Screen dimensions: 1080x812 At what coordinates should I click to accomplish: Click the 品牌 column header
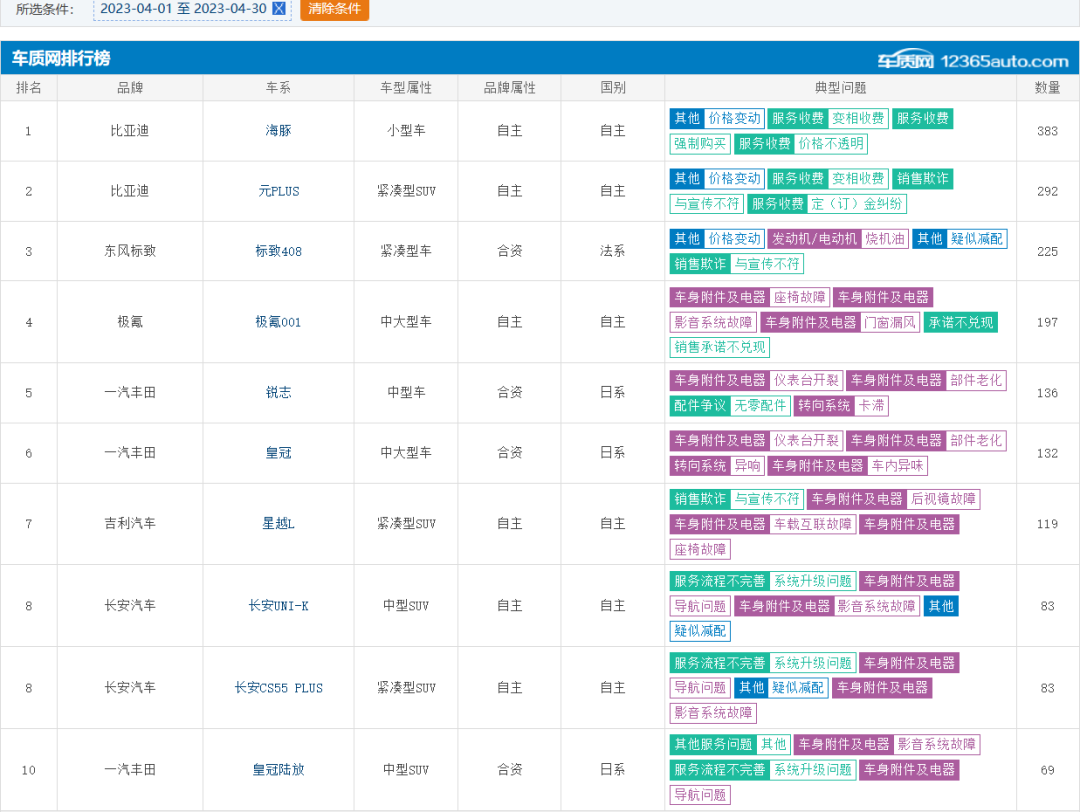tap(130, 87)
